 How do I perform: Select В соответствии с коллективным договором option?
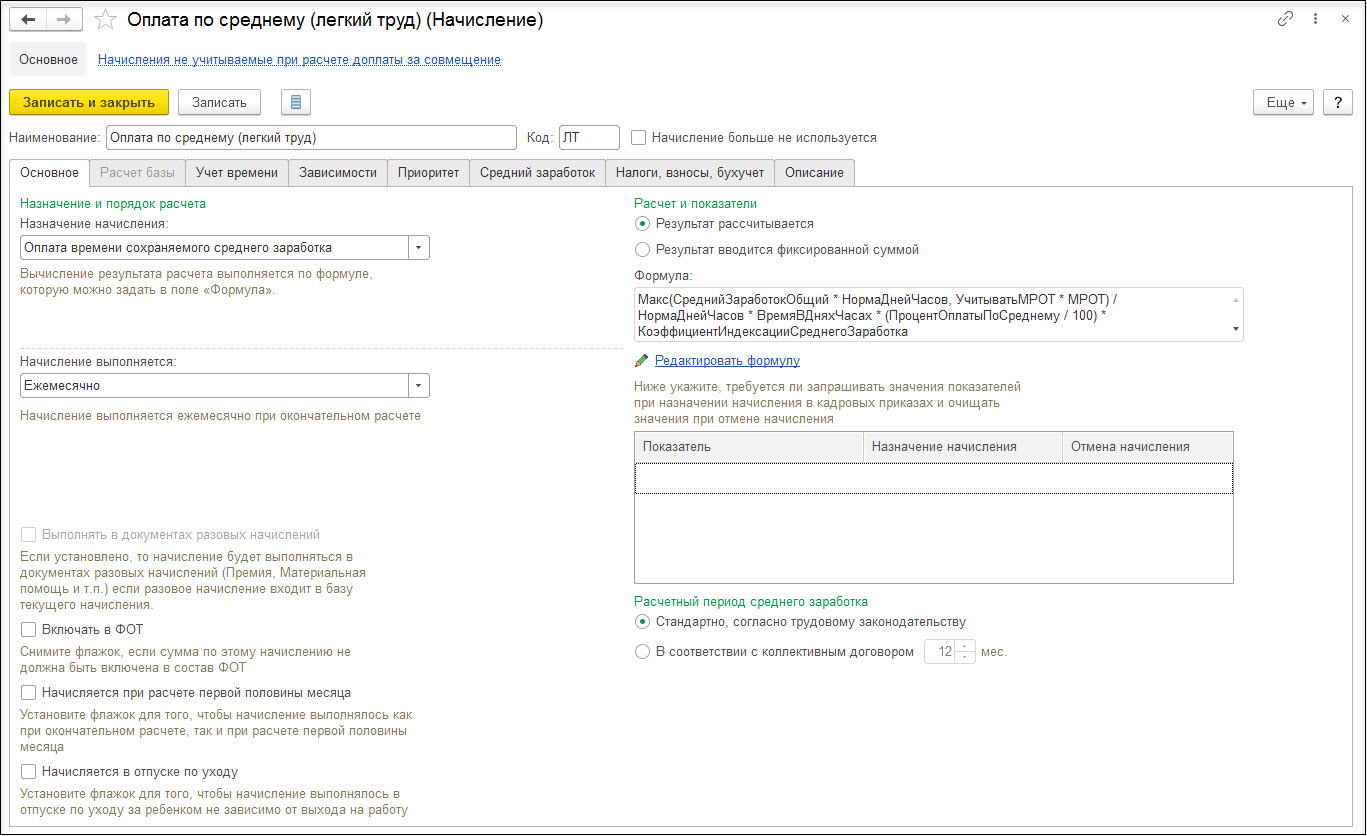click(x=642, y=652)
